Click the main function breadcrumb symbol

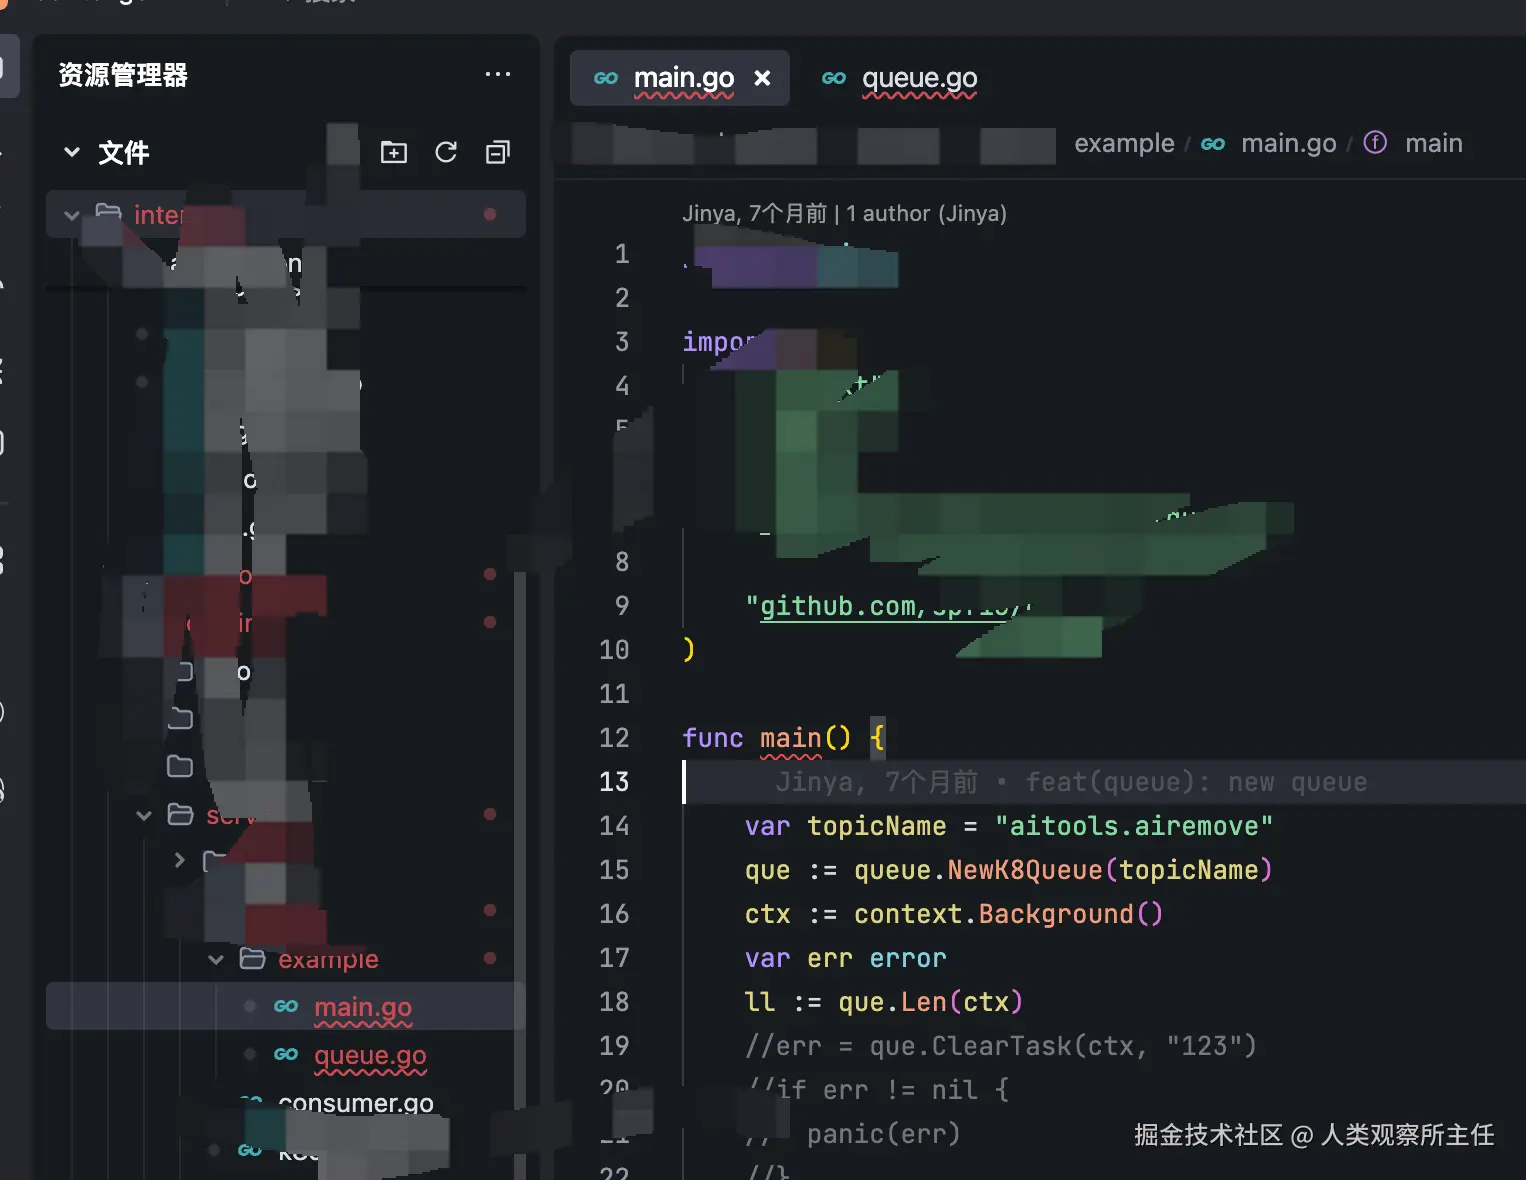tap(1433, 144)
